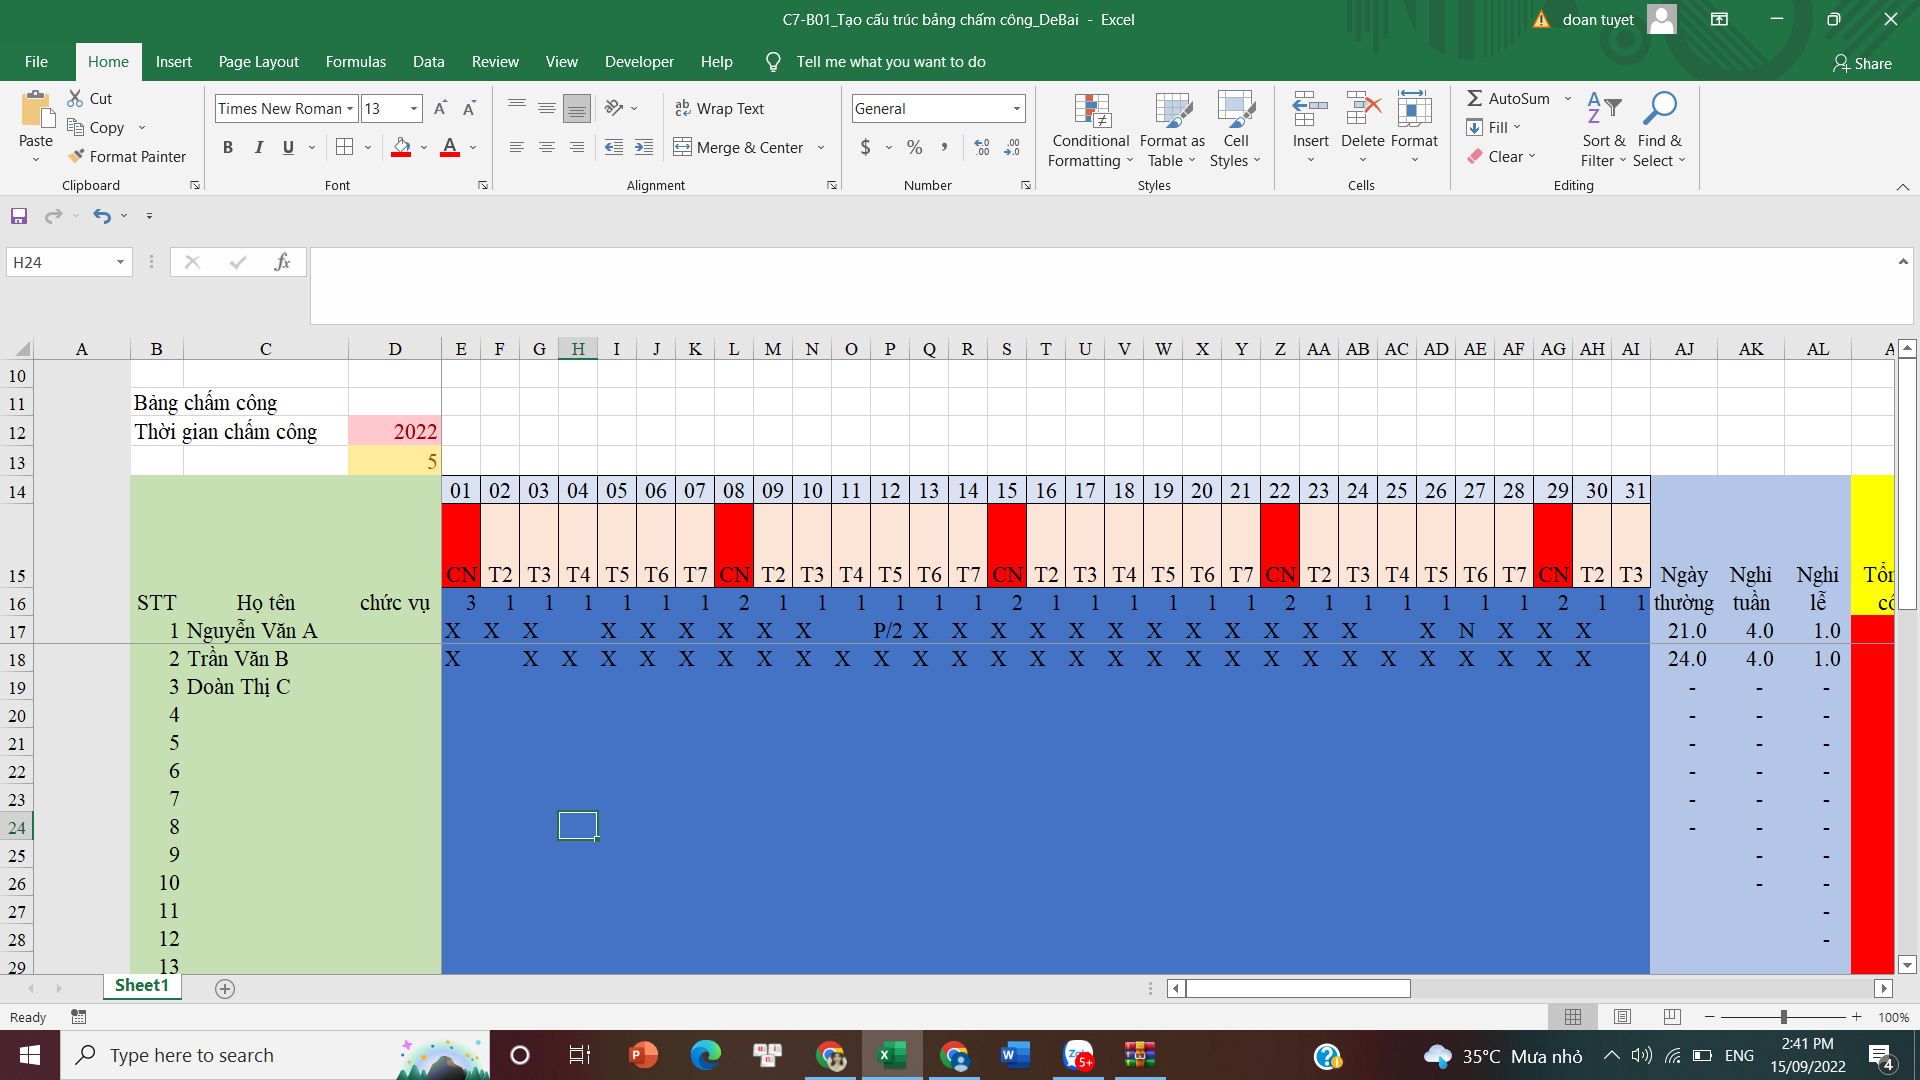Select the Sheet1 worksheet tab
Viewport: 1920px width, 1080px height.
click(x=142, y=986)
